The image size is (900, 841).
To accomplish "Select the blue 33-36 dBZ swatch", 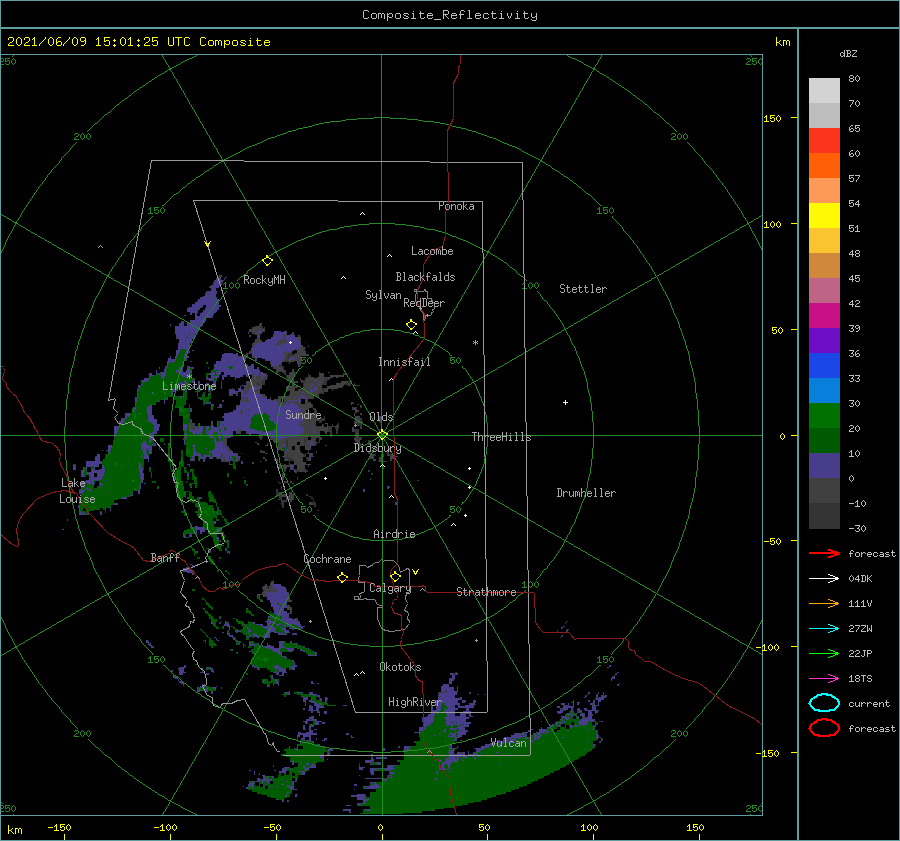I will tap(824, 365).
